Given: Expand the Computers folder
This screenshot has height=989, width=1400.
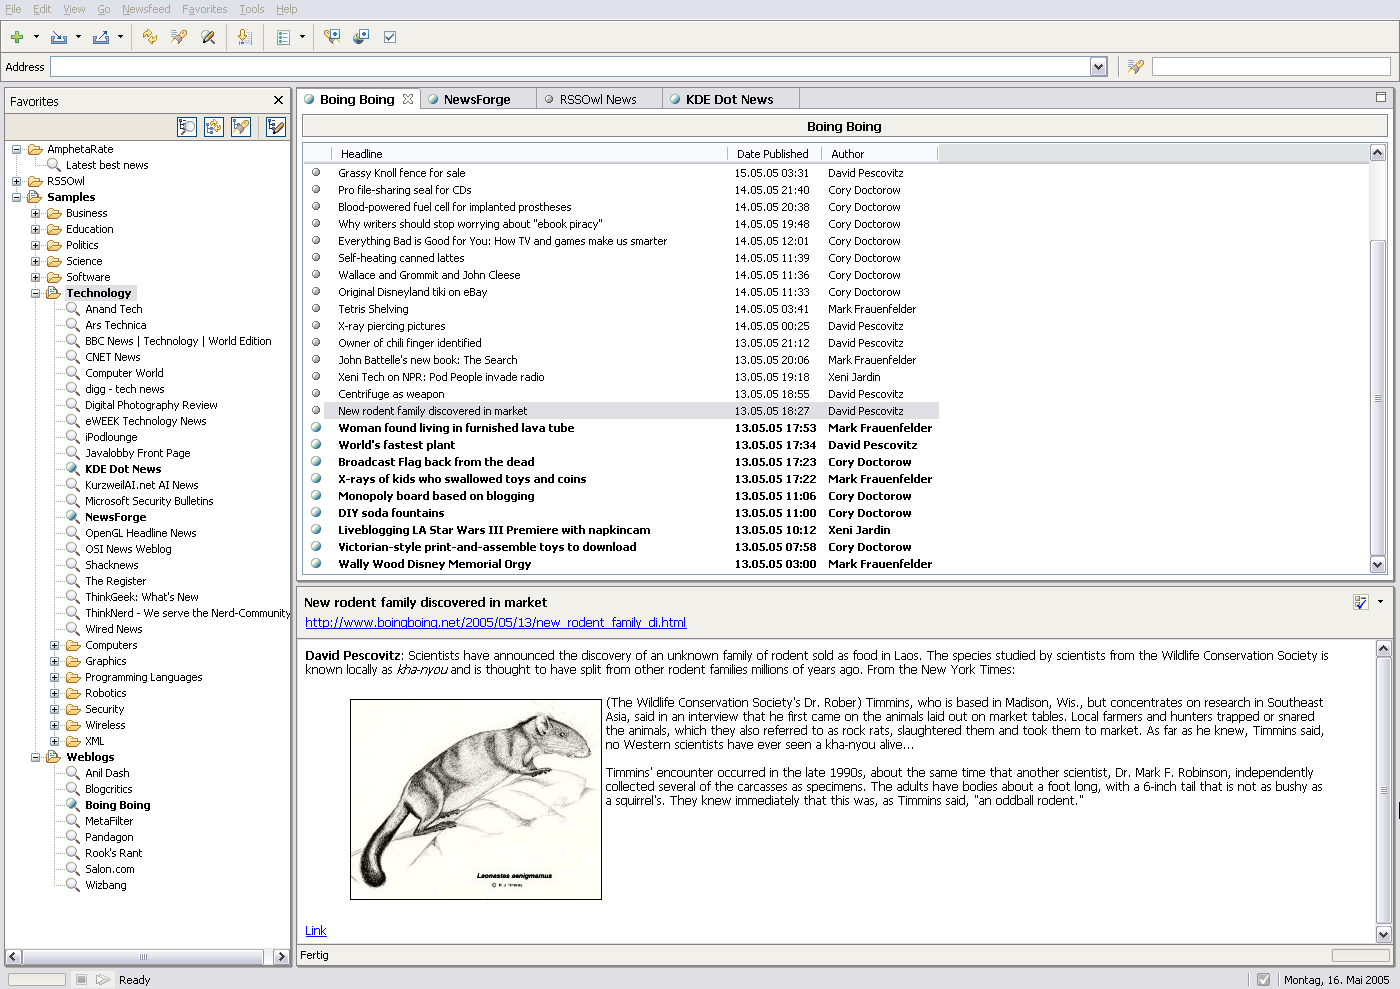Looking at the screenshot, I should [x=55, y=645].
